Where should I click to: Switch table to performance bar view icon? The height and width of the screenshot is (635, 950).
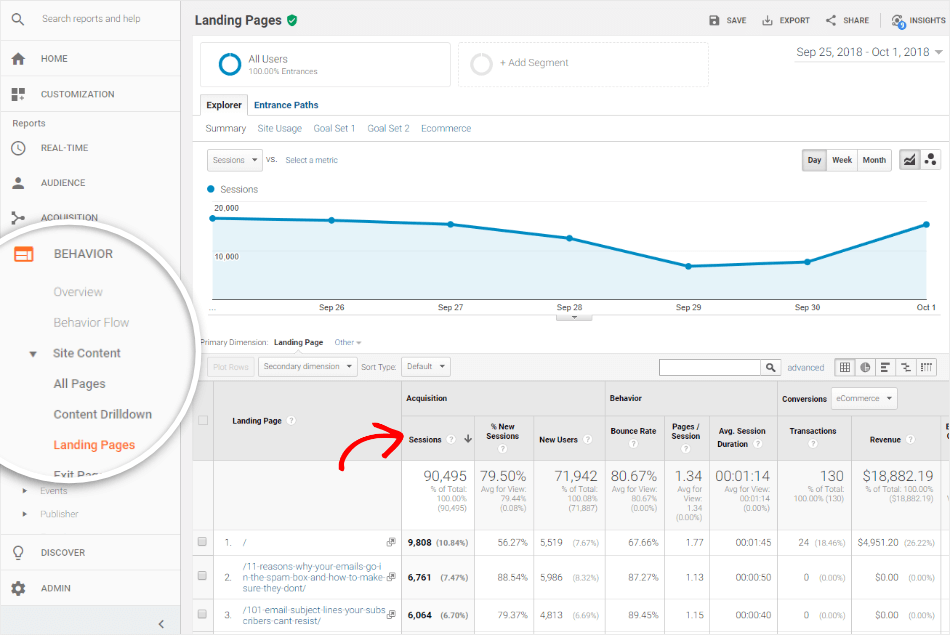tap(886, 367)
